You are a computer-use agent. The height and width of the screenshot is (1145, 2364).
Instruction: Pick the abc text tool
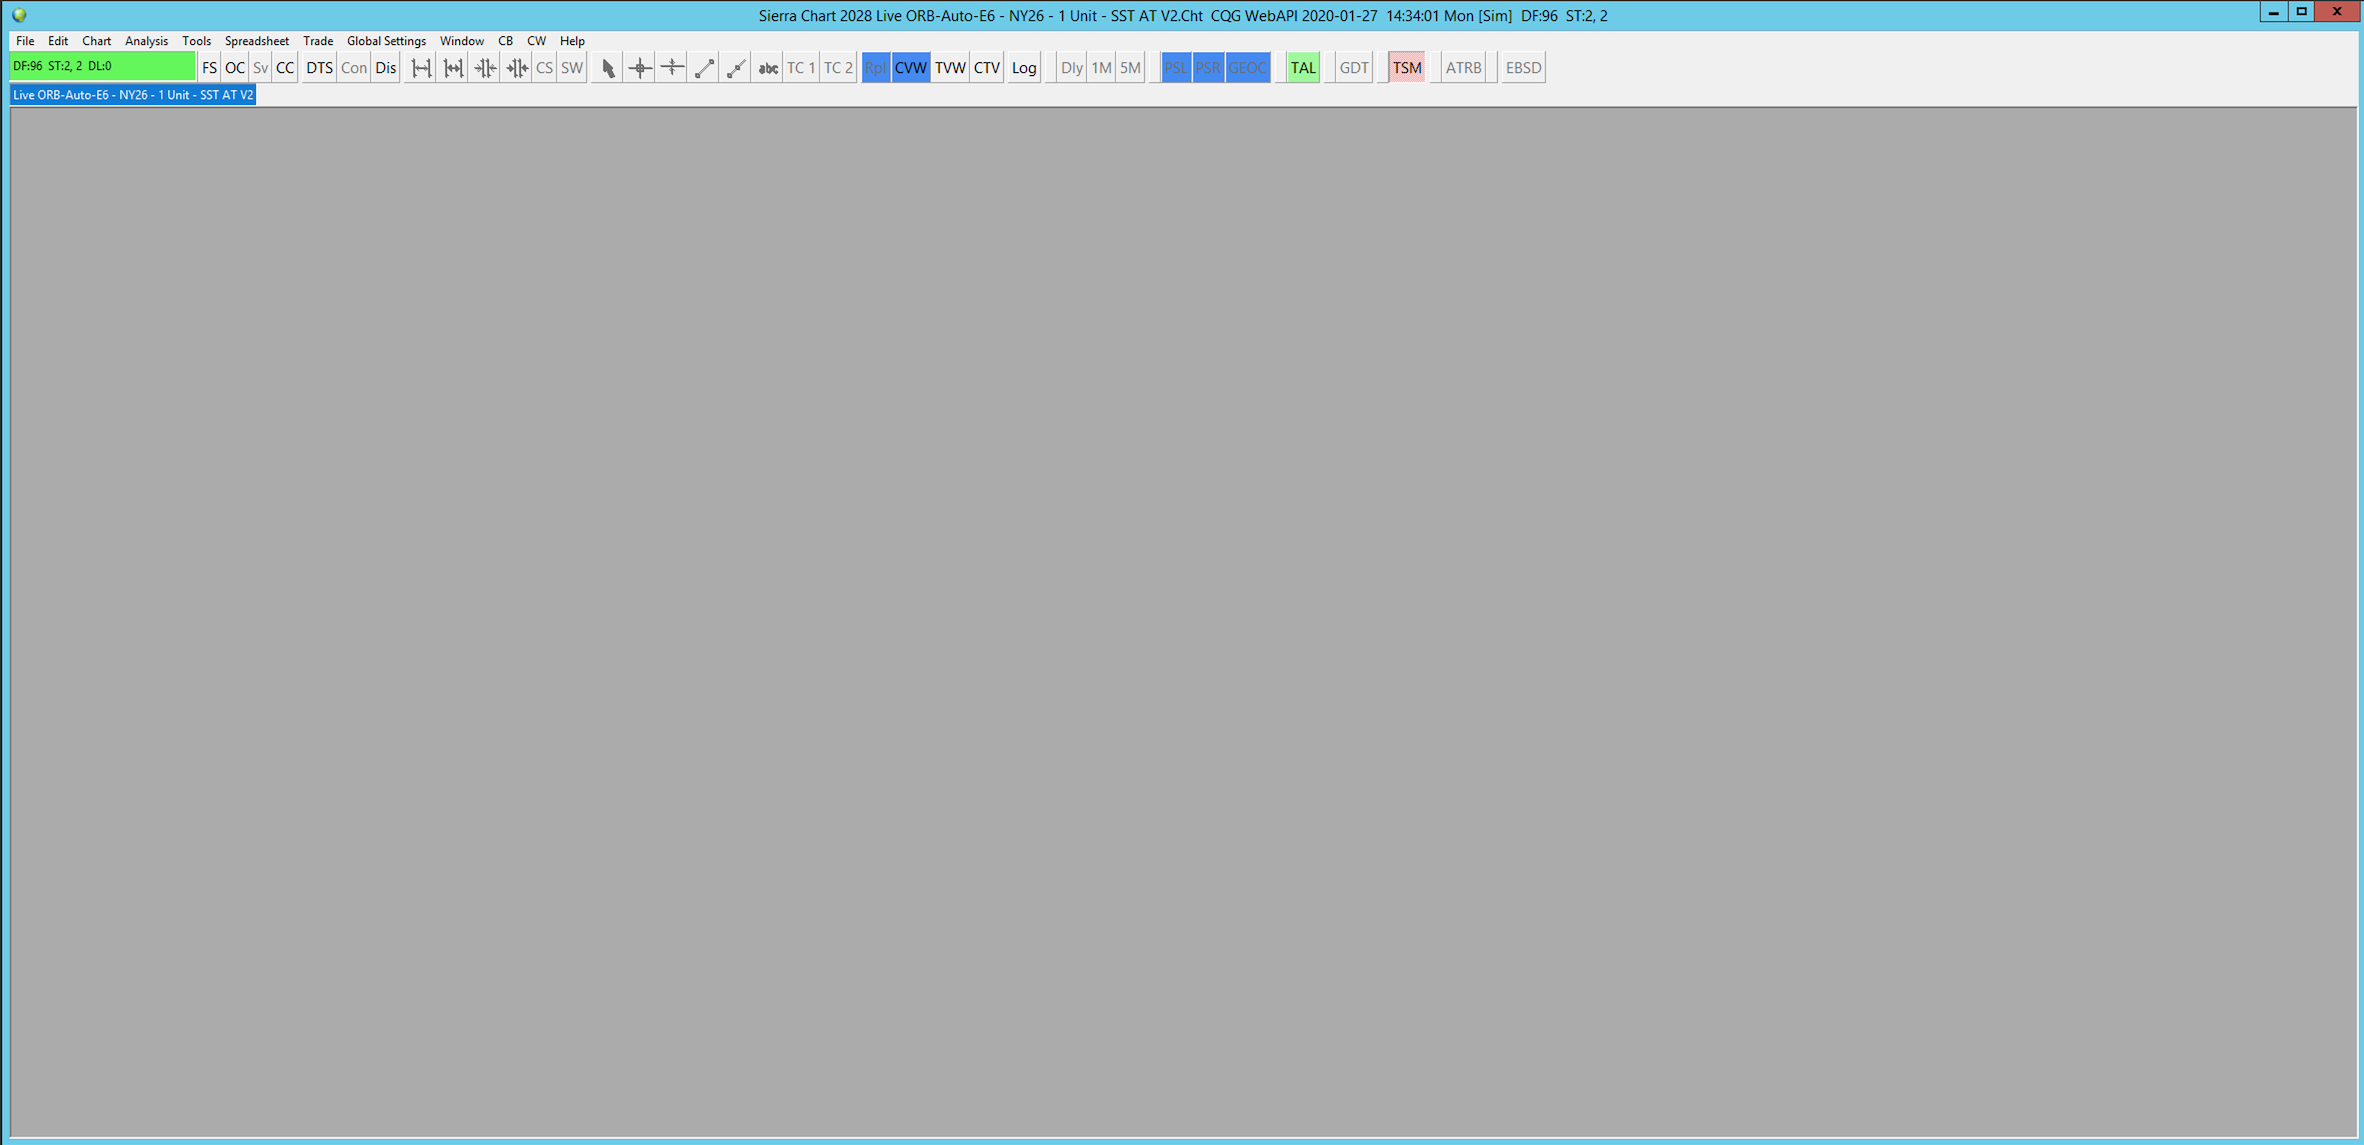pyautogui.click(x=768, y=68)
